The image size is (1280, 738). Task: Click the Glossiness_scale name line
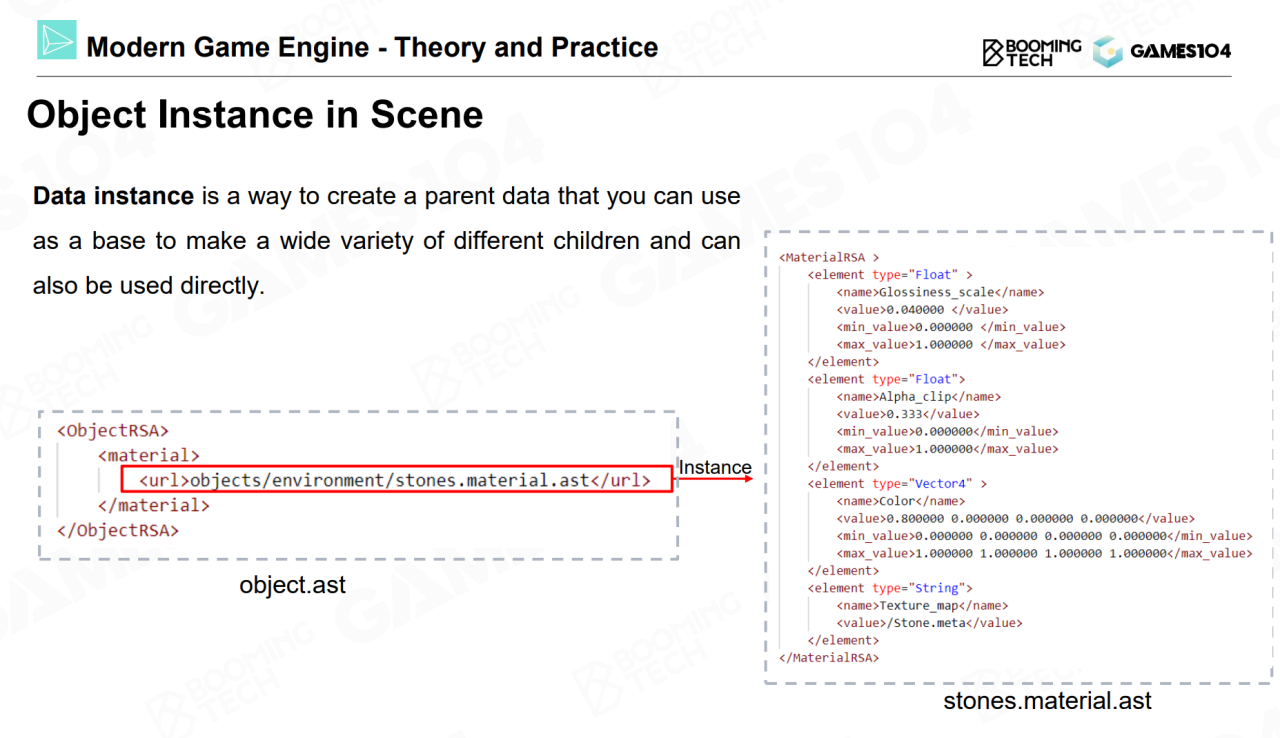click(939, 292)
